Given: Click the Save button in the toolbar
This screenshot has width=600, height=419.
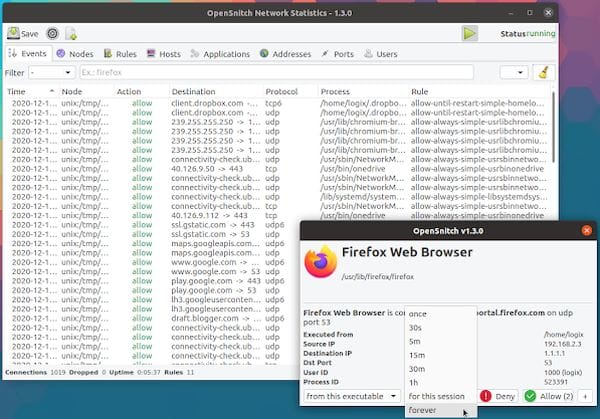Looking at the screenshot, I should pyautogui.click(x=23, y=34).
